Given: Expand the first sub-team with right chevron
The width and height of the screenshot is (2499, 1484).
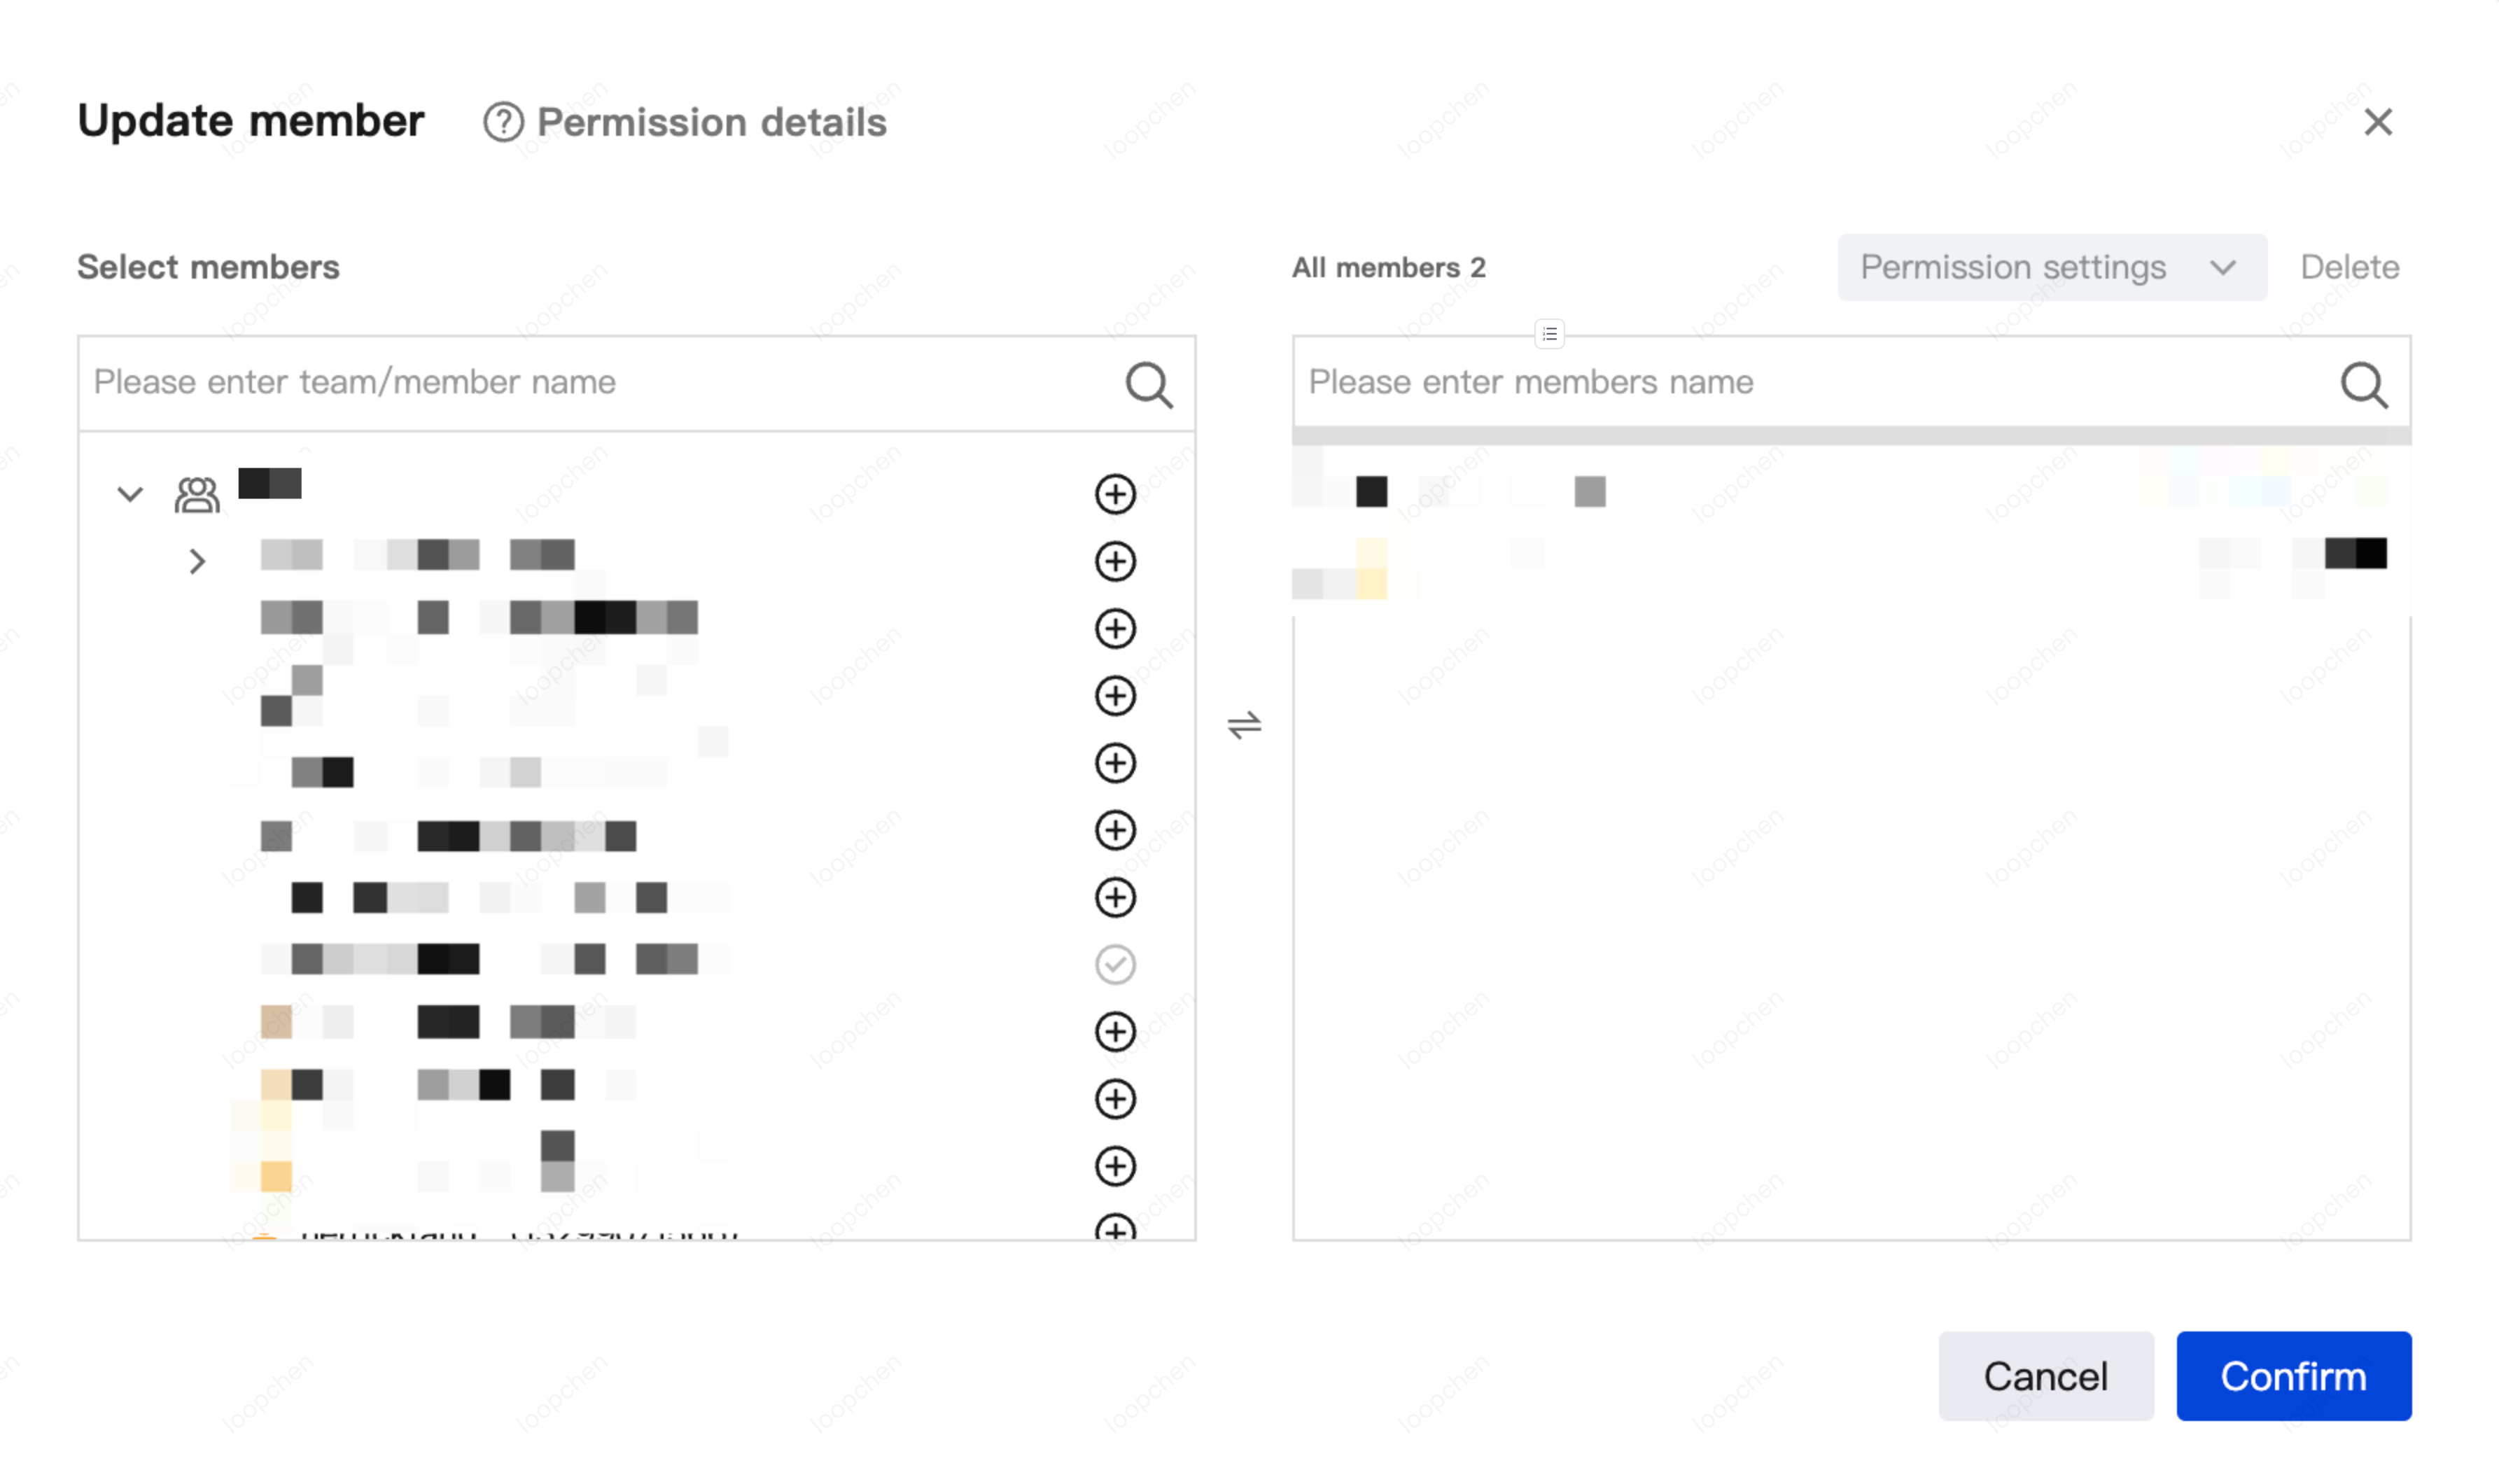Looking at the screenshot, I should (197, 561).
